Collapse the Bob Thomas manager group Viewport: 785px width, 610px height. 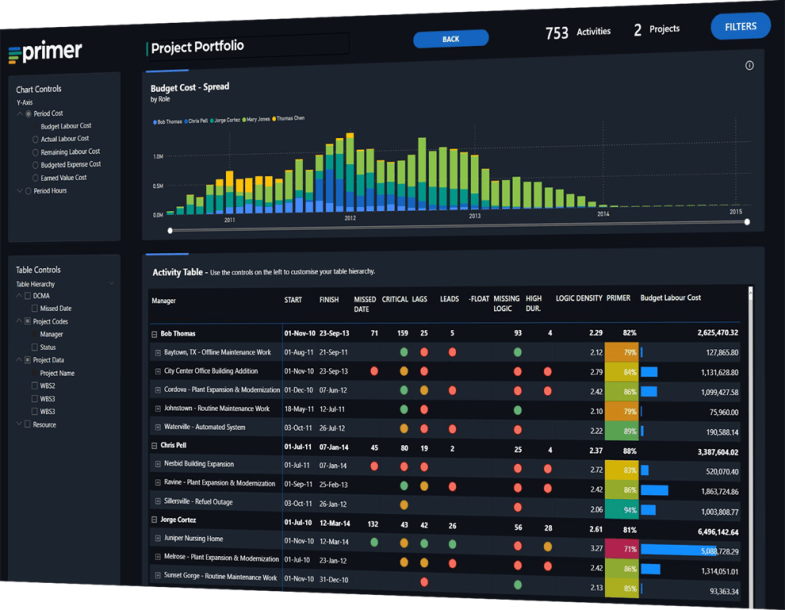pos(155,334)
